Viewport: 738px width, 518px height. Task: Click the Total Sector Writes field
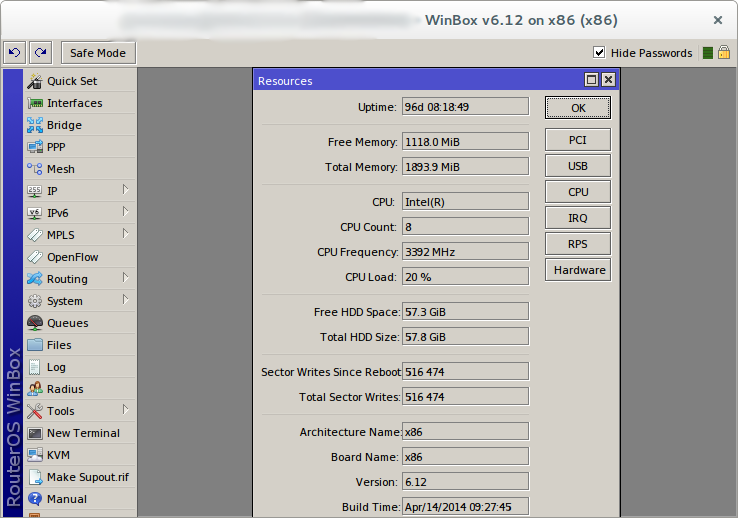(465, 397)
